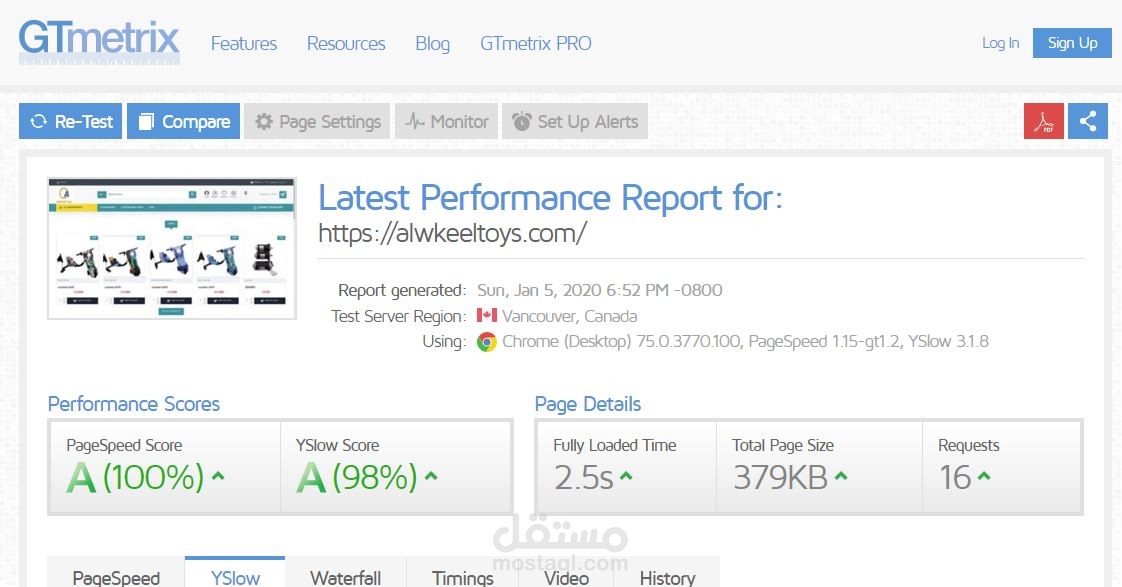The width and height of the screenshot is (1122, 587).
Task: Download the PDF report icon
Action: tap(1044, 121)
